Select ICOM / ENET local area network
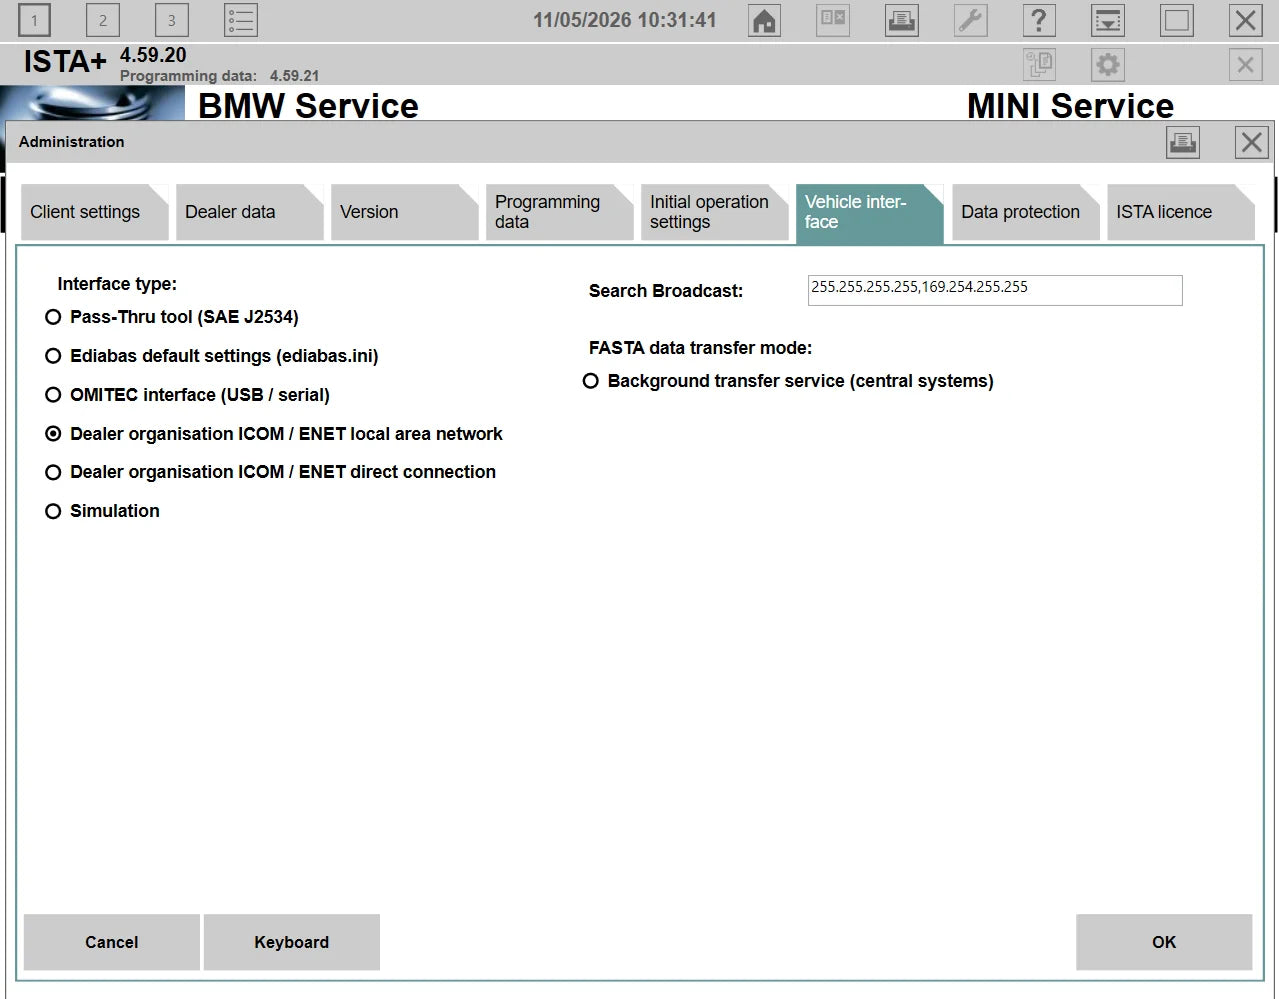 [x=274, y=434]
